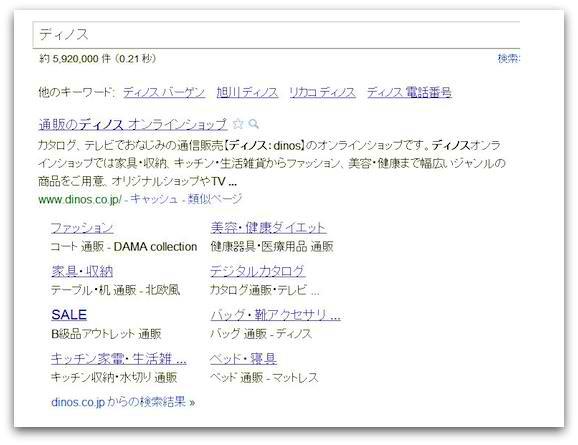Select related keyword 旭川ディノス
Image resolution: width=578 pixels, height=445 pixels.
coord(247,92)
